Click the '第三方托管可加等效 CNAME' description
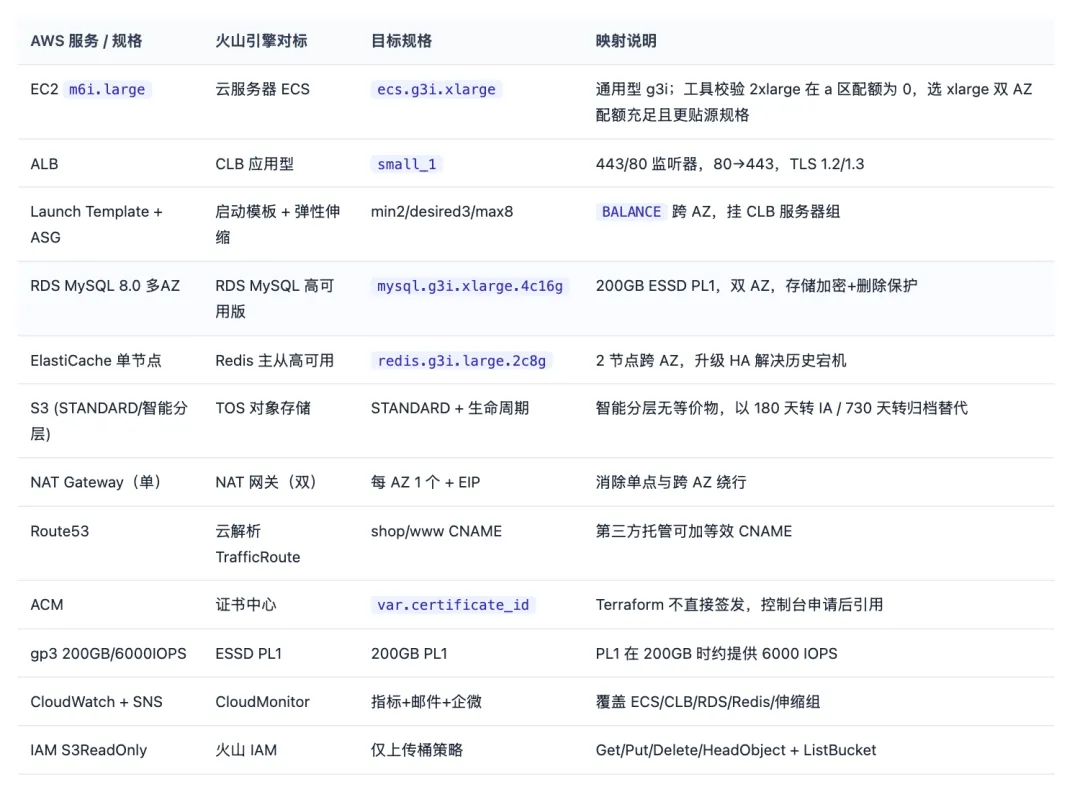1080x792 pixels. coord(694,531)
